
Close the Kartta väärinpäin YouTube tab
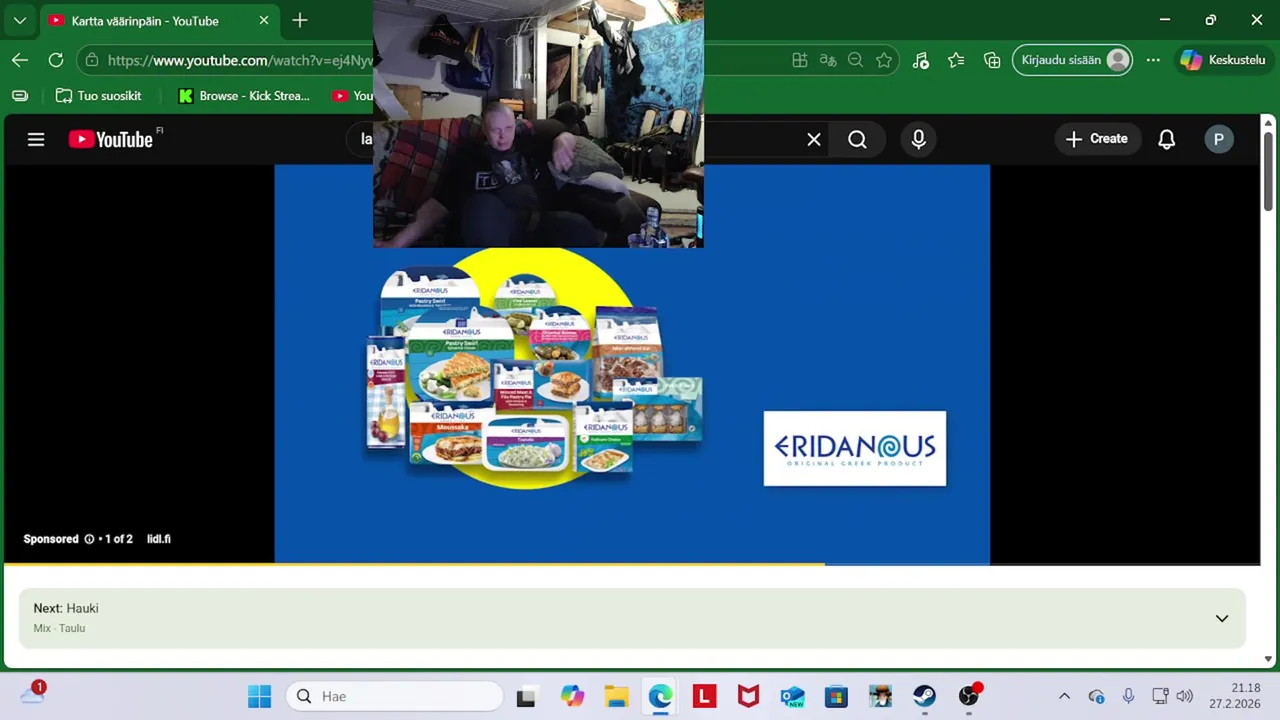click(x=264, y=20)
